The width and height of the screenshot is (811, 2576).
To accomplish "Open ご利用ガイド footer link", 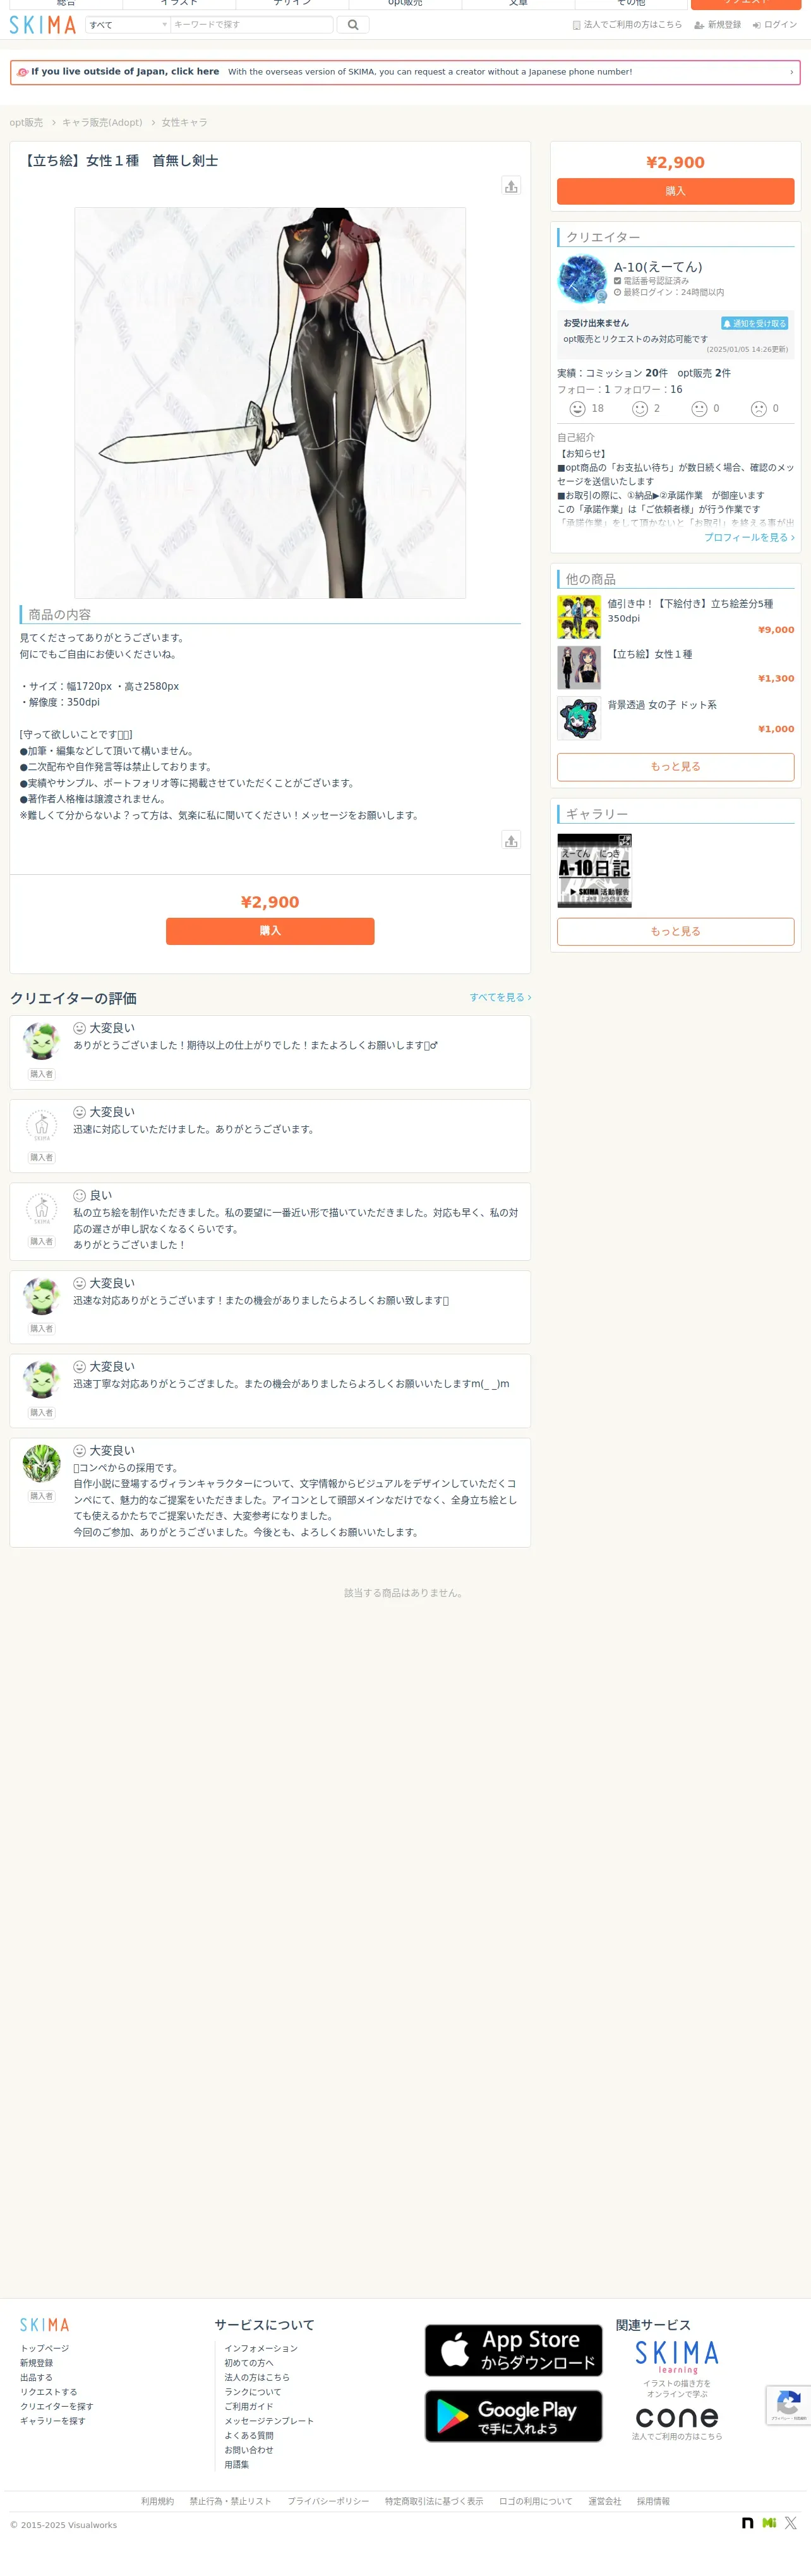I will coord(249,2406).
